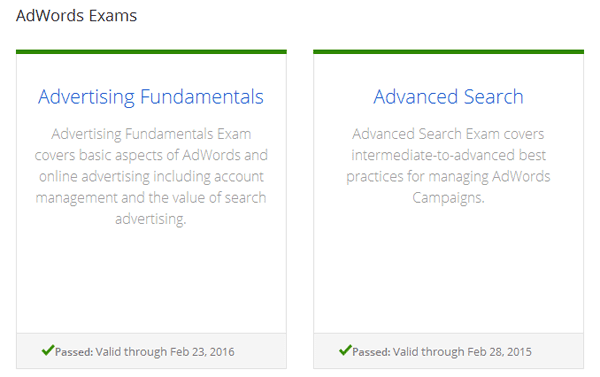Image resolution: width=600 pixels, height=377 pixels.
Task: Click the Advanced Search card footer
Action: click(448, 351)
